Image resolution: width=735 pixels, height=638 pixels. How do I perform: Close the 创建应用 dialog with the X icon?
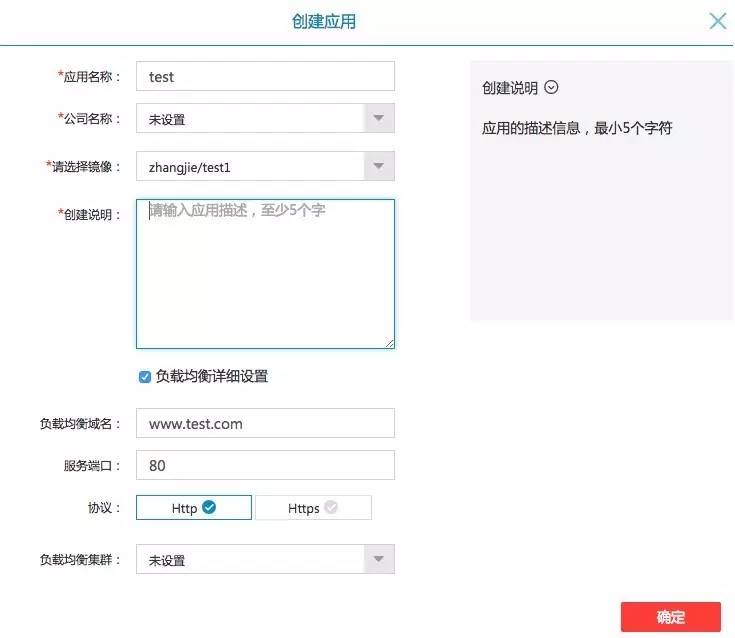718,21
